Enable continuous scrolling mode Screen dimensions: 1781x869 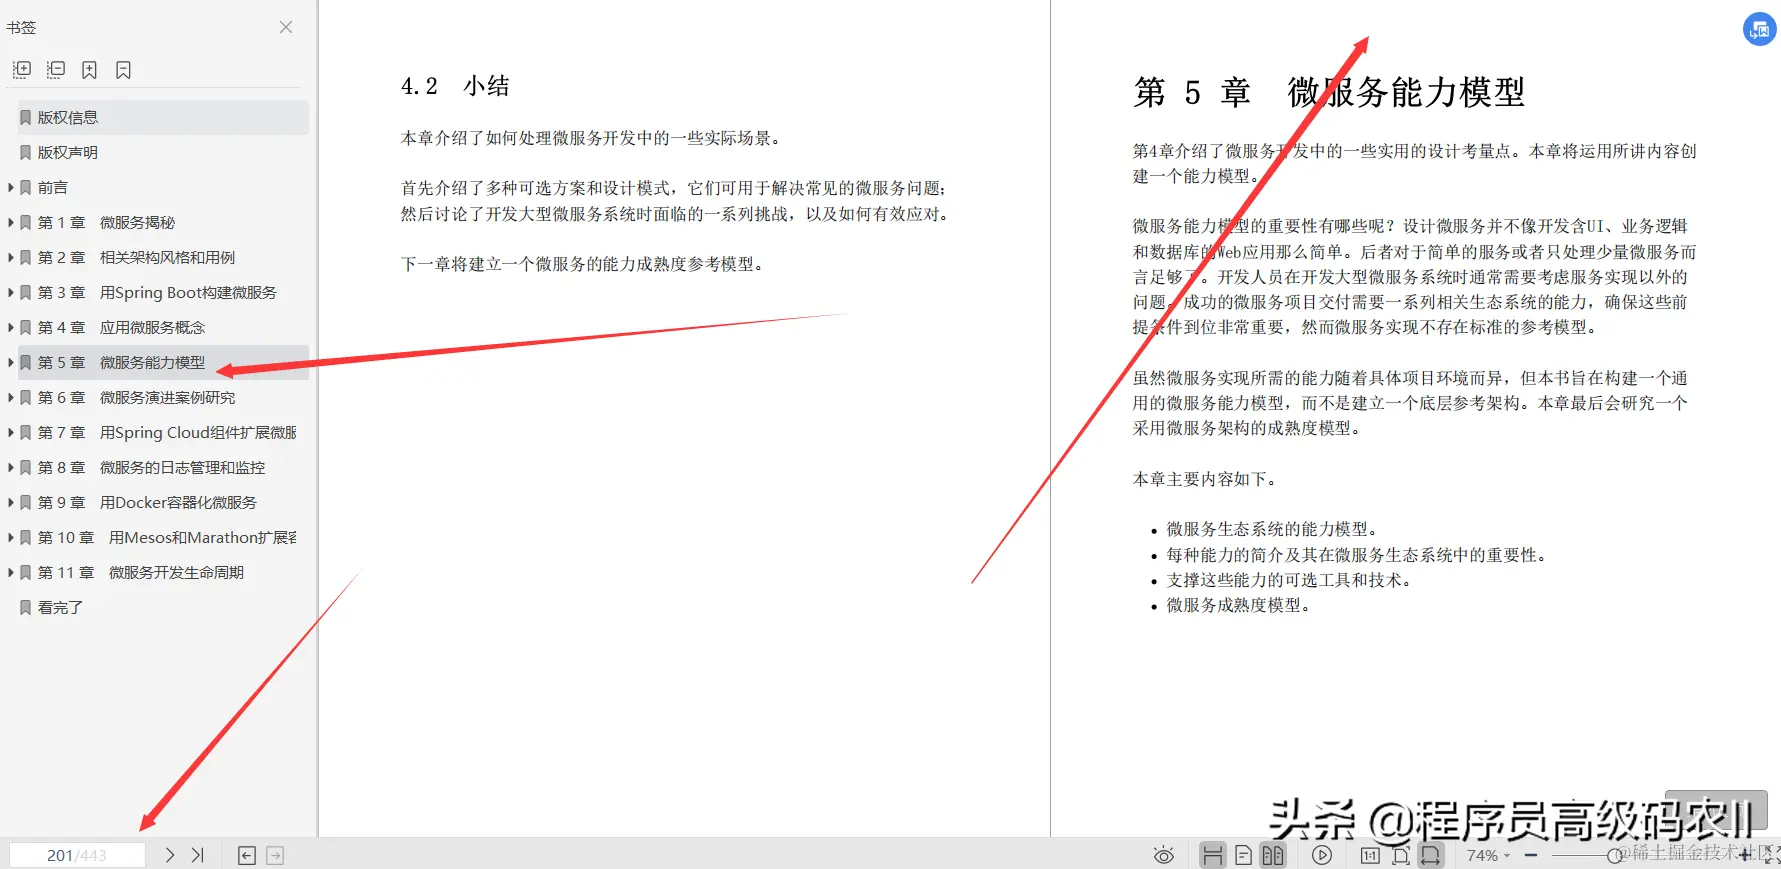1212,855
